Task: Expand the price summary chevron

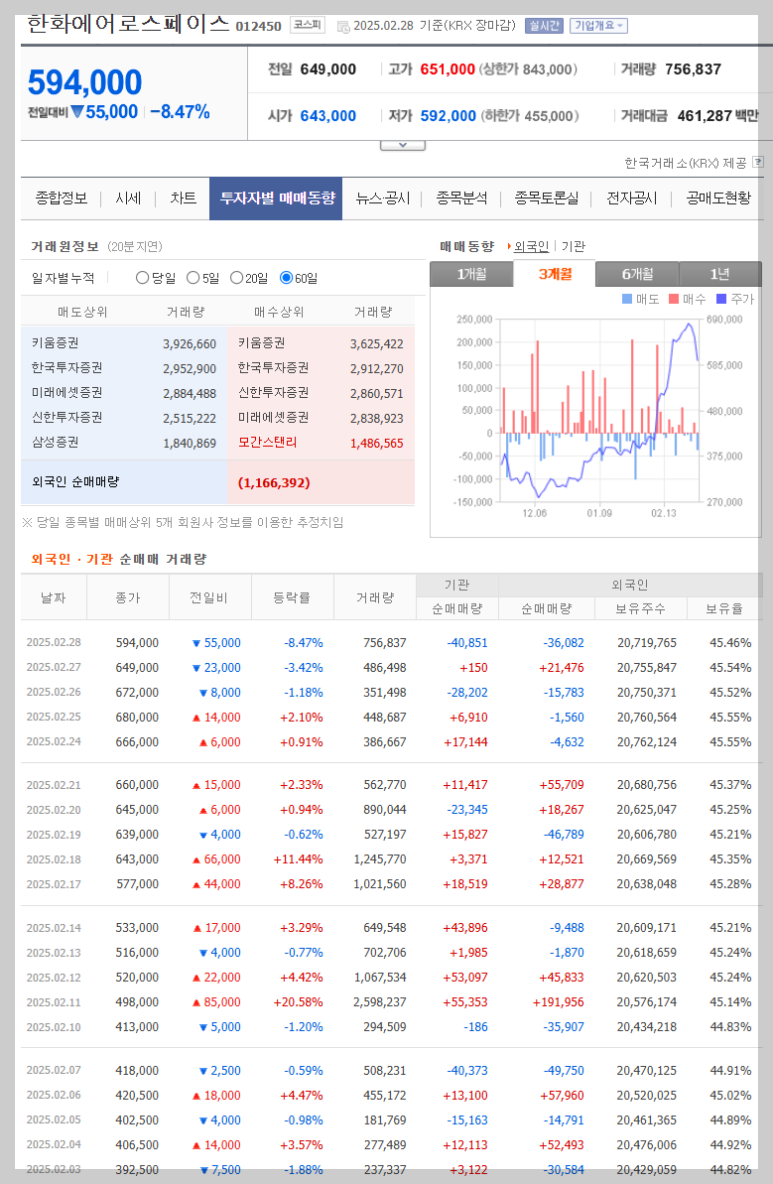Action: point(403,145)
